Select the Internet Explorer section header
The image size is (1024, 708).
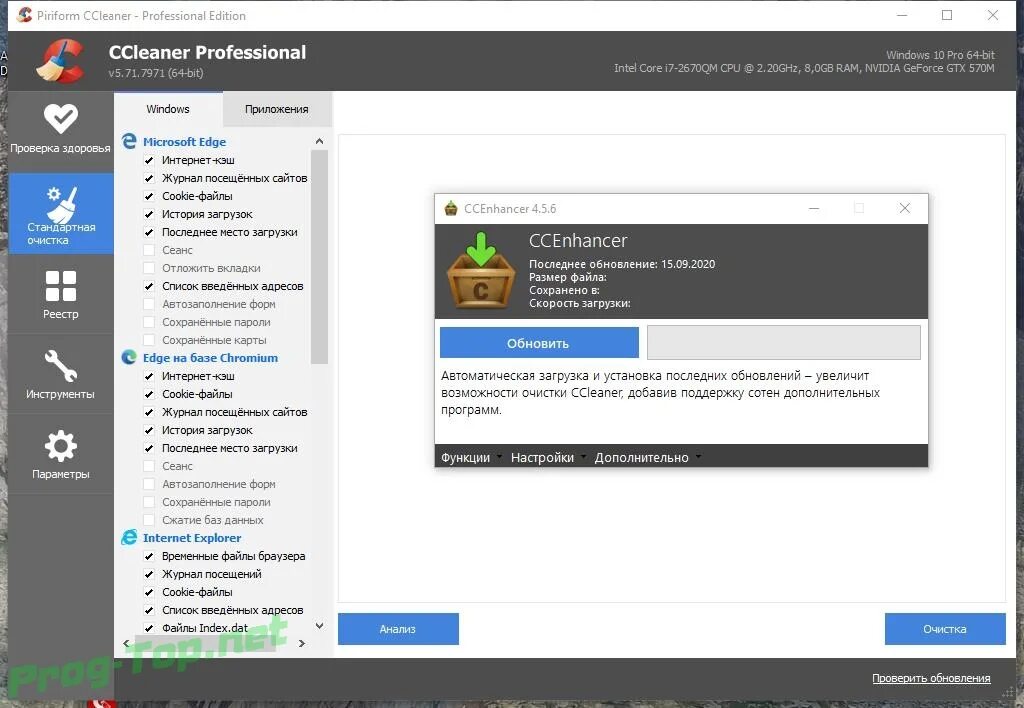[x=192, y=538]
